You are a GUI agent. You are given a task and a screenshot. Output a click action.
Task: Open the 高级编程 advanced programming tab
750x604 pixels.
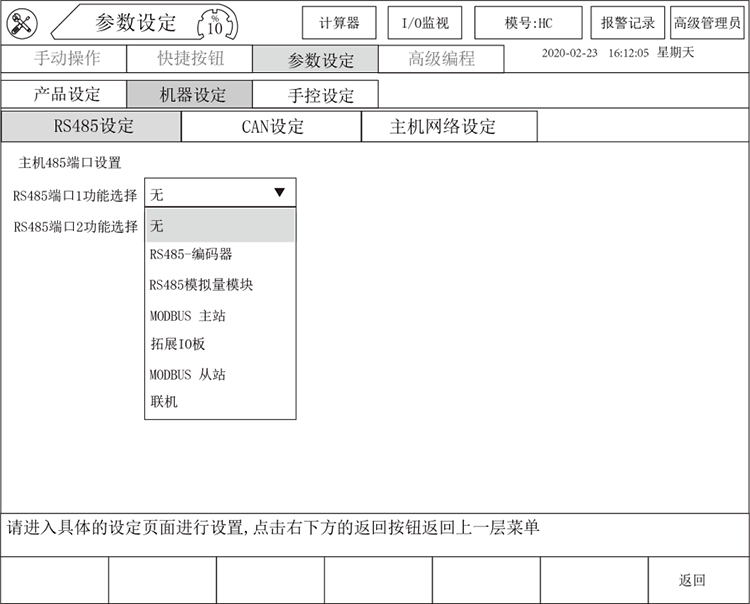[x=441, y=59]
